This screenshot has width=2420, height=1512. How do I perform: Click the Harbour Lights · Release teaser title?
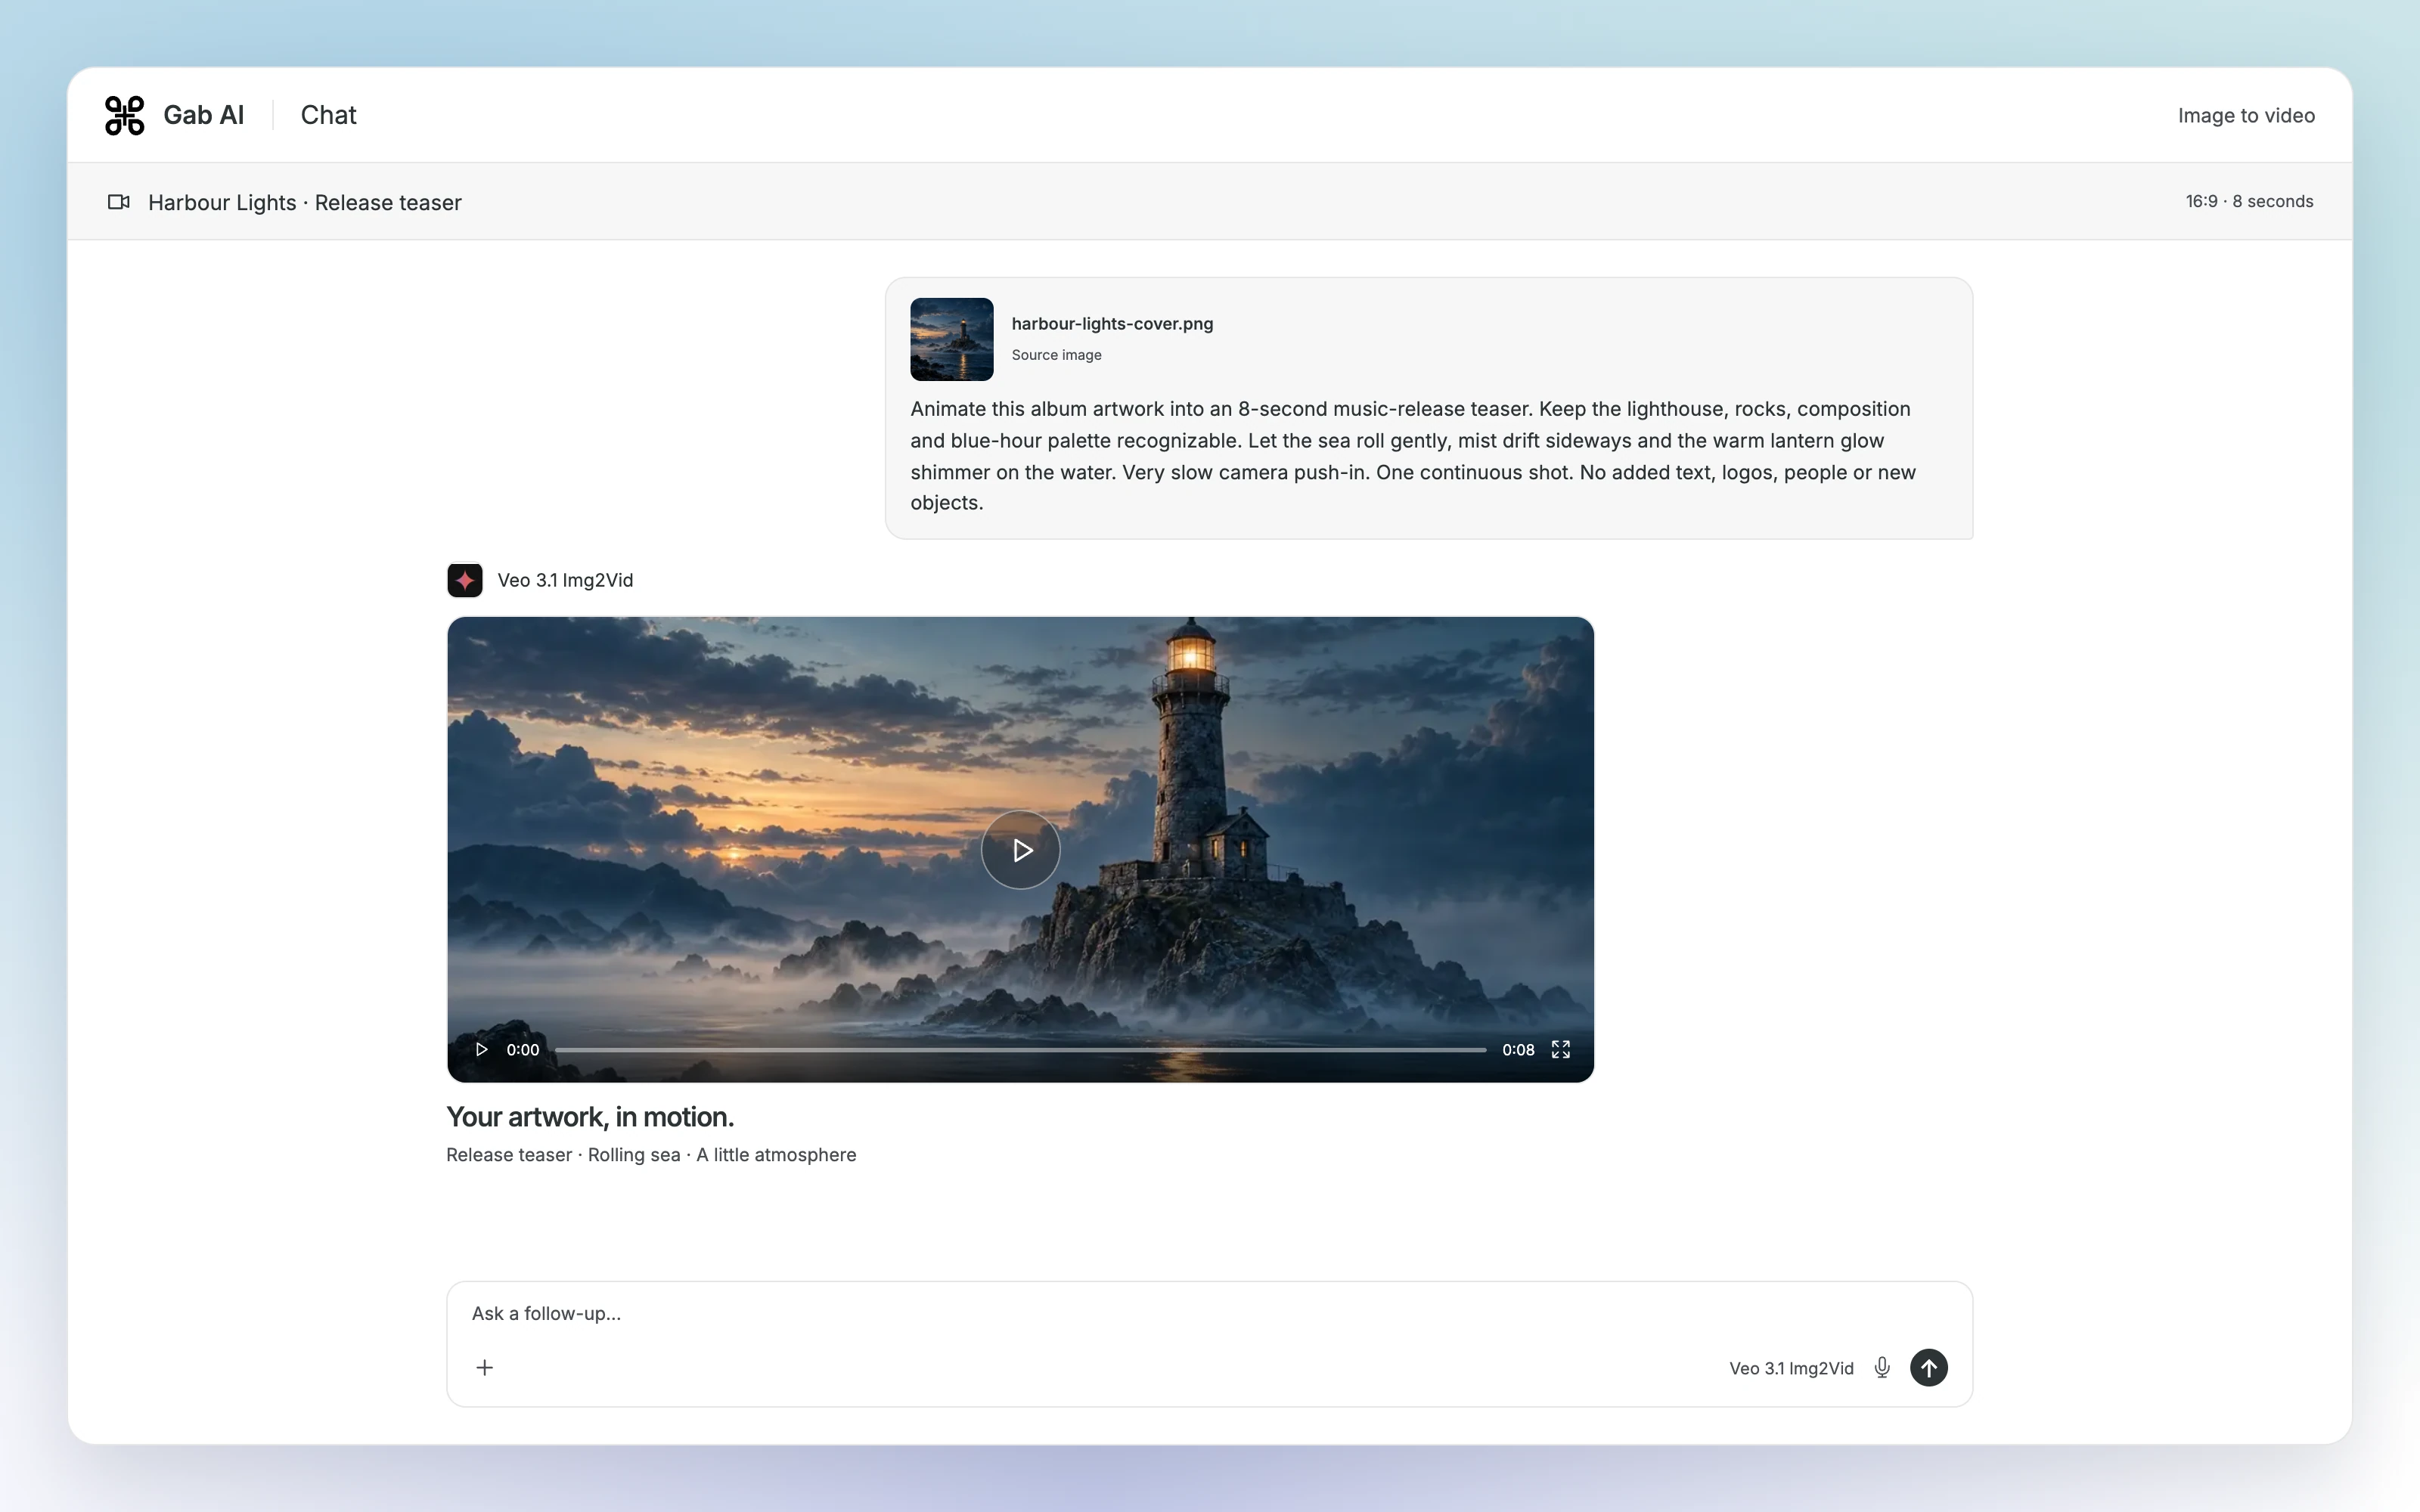click(x=305, y=202)
